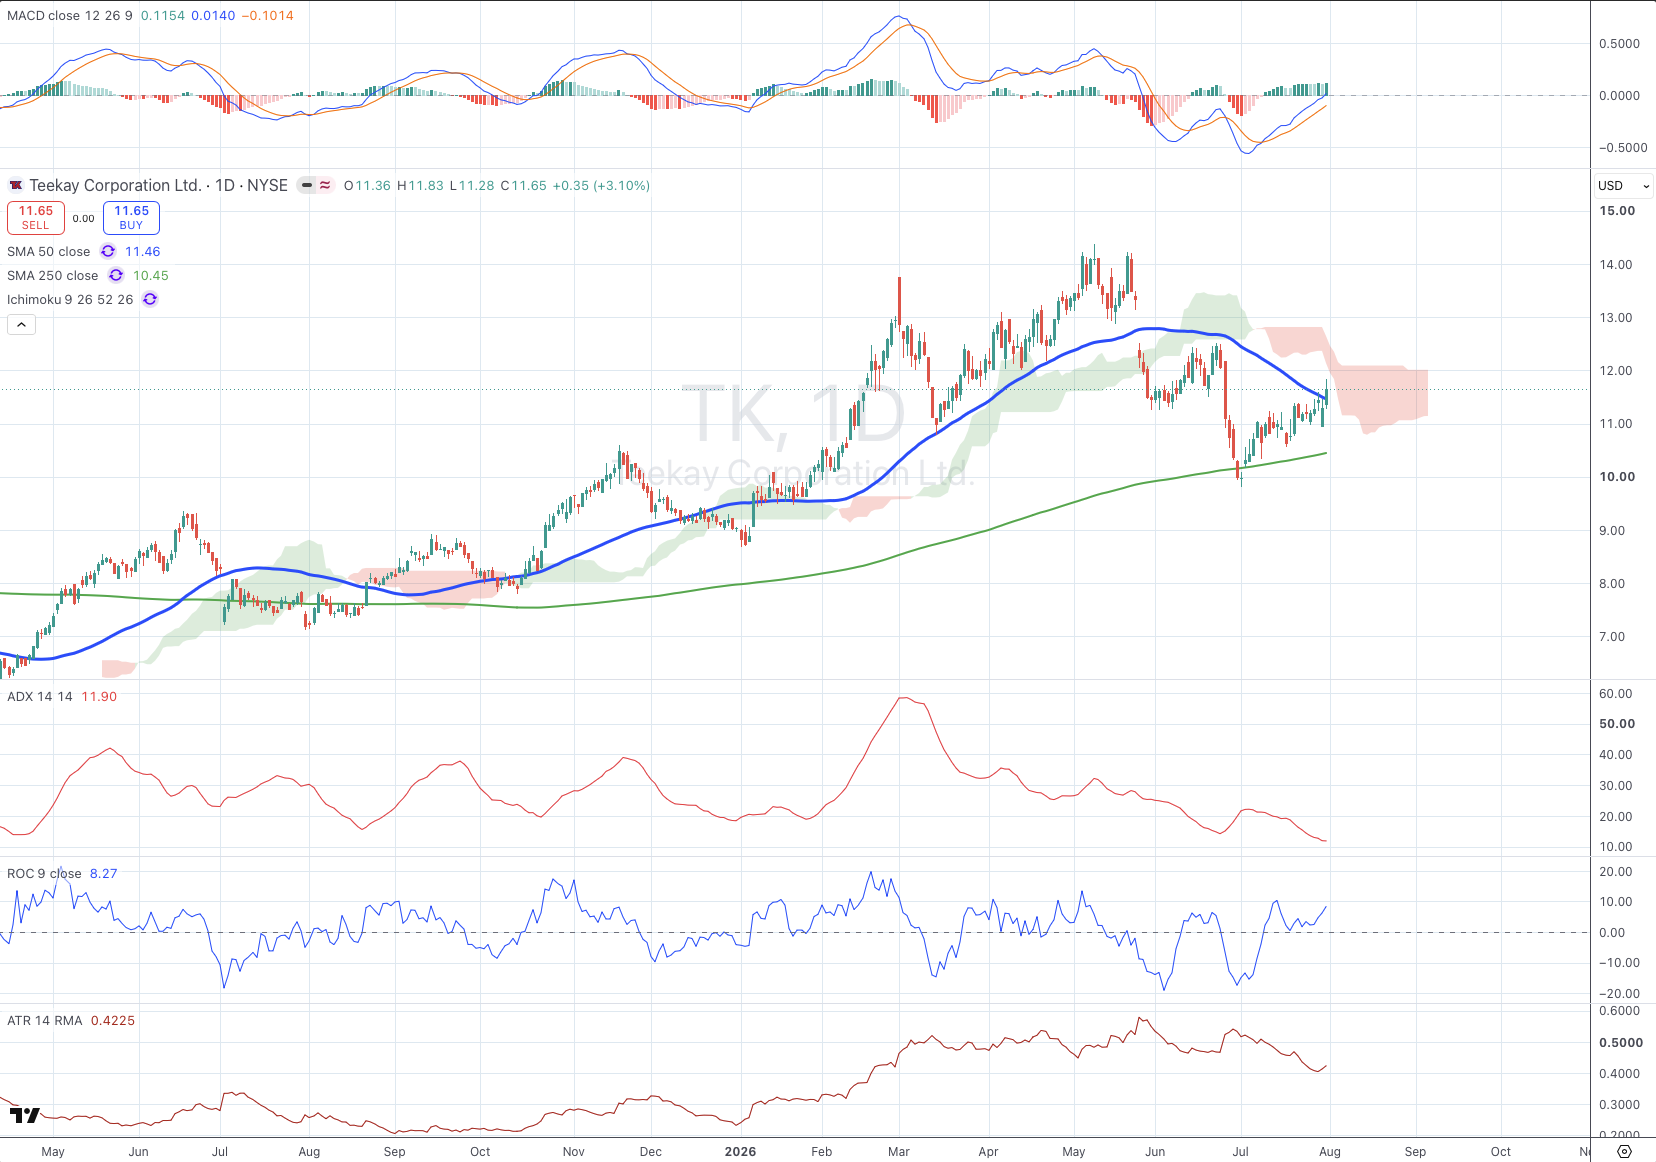Viewport: 1656px width, 1162px height.
Task: Click the SMA 250 value 10.45
Action: [x=151, y=275]
